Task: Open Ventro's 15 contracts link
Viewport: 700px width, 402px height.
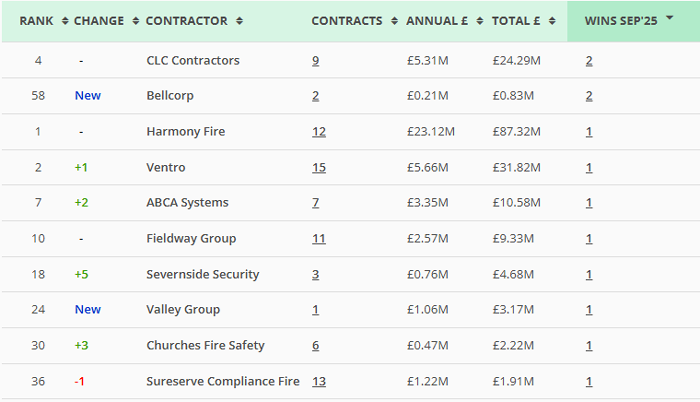Action: 319,167
